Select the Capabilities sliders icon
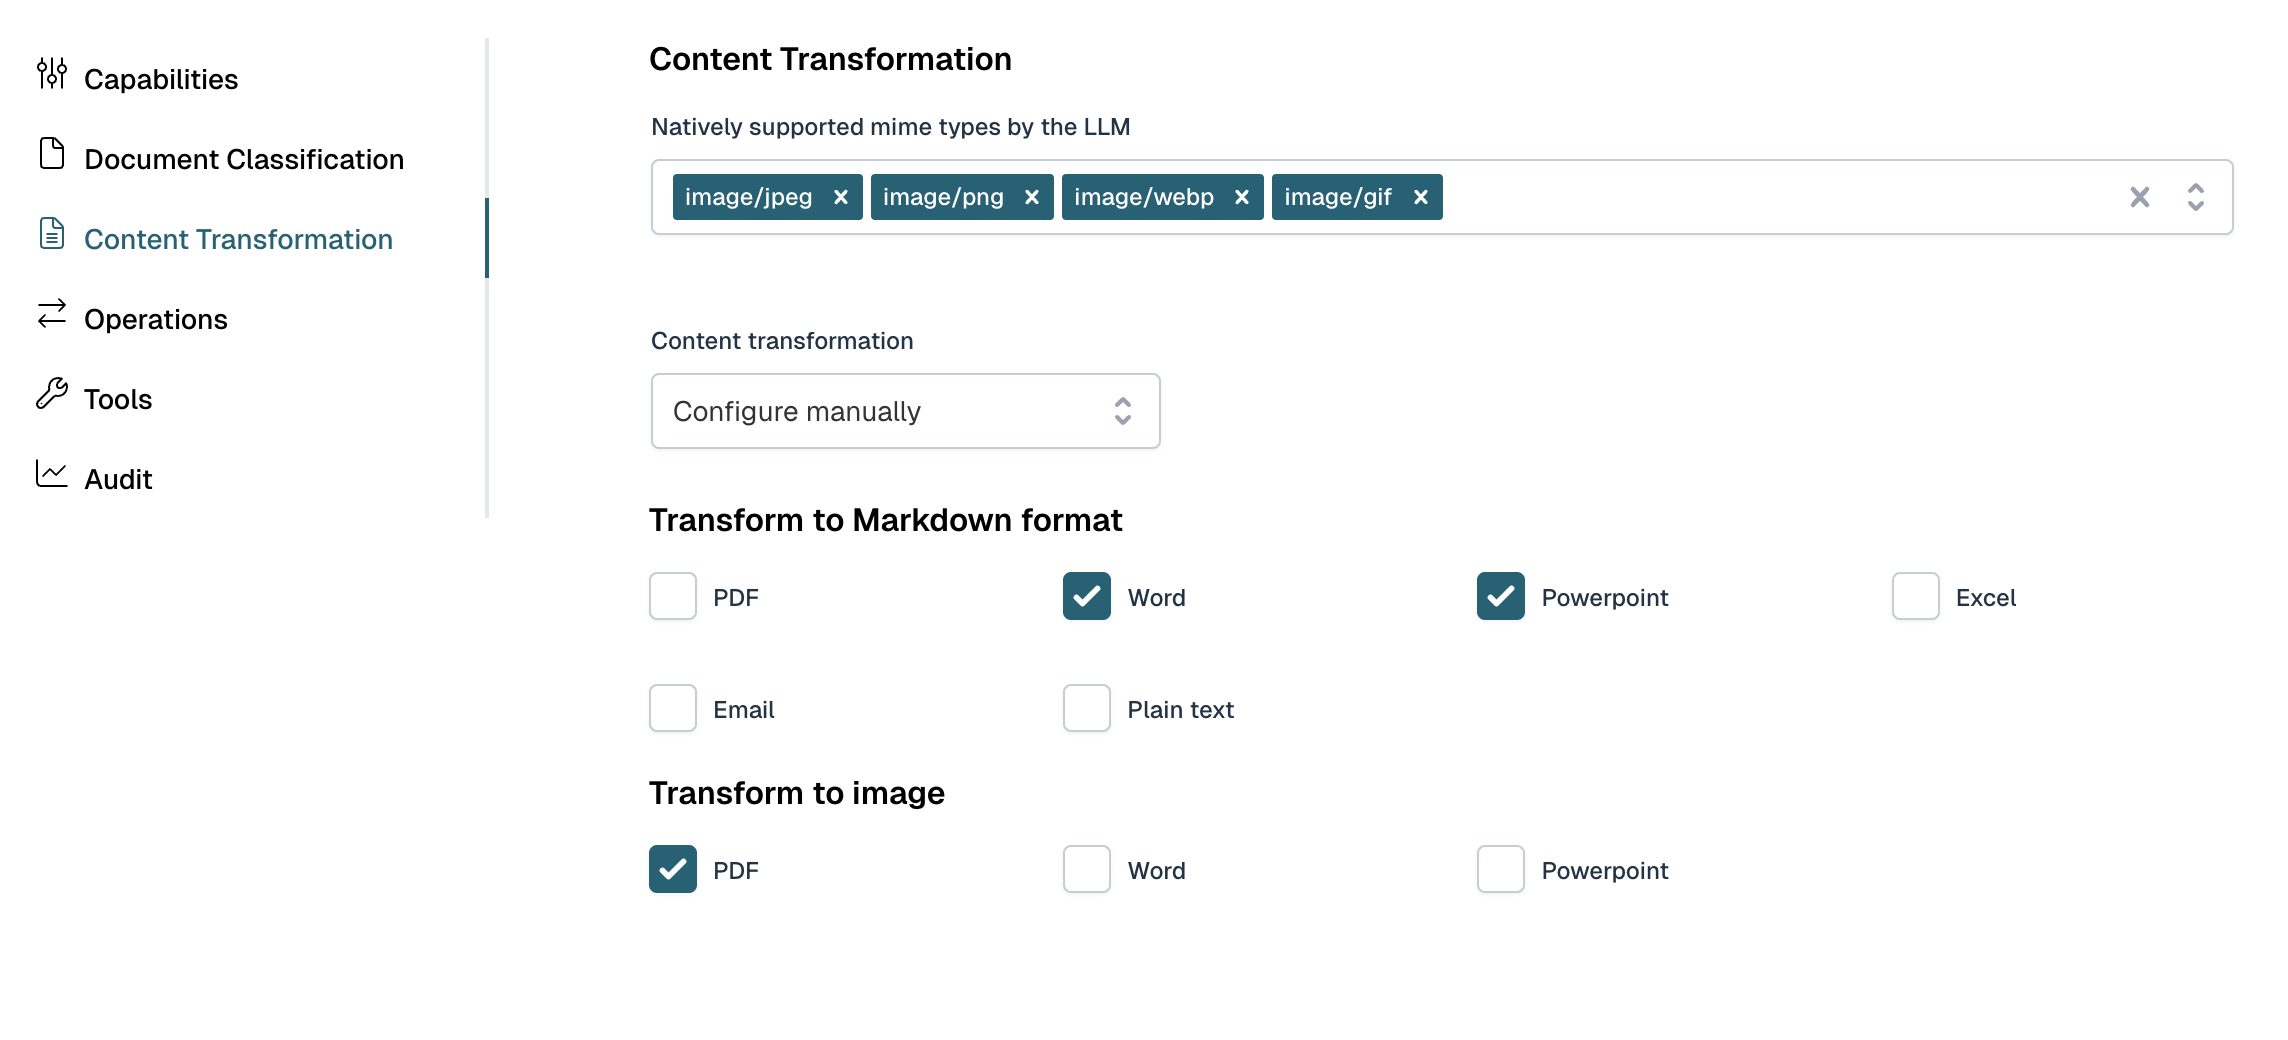This screenshot has width=2288, height=1040. coord(51,74)
